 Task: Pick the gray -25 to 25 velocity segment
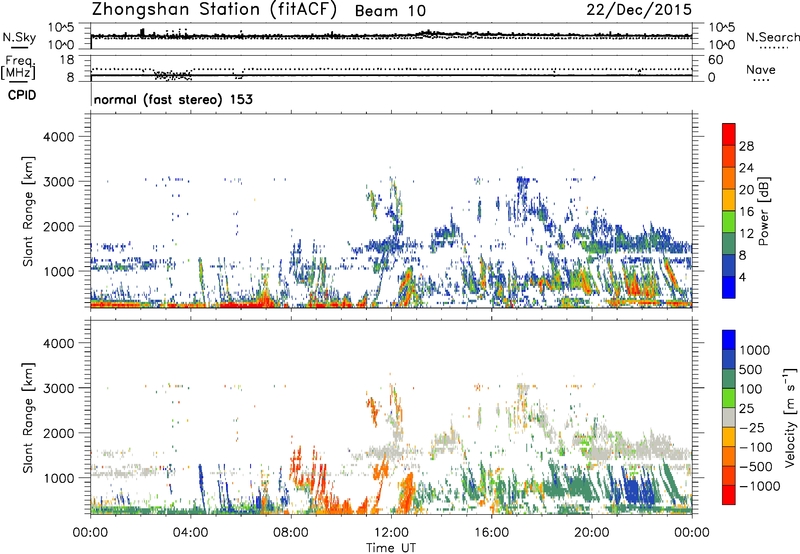point(729,418)
